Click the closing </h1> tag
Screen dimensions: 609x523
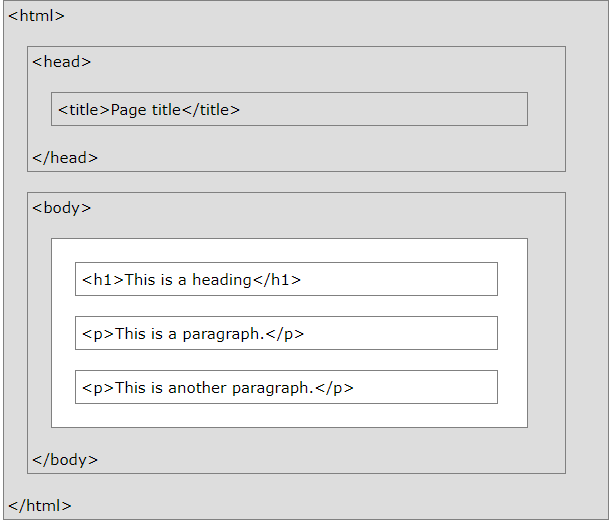277,280
